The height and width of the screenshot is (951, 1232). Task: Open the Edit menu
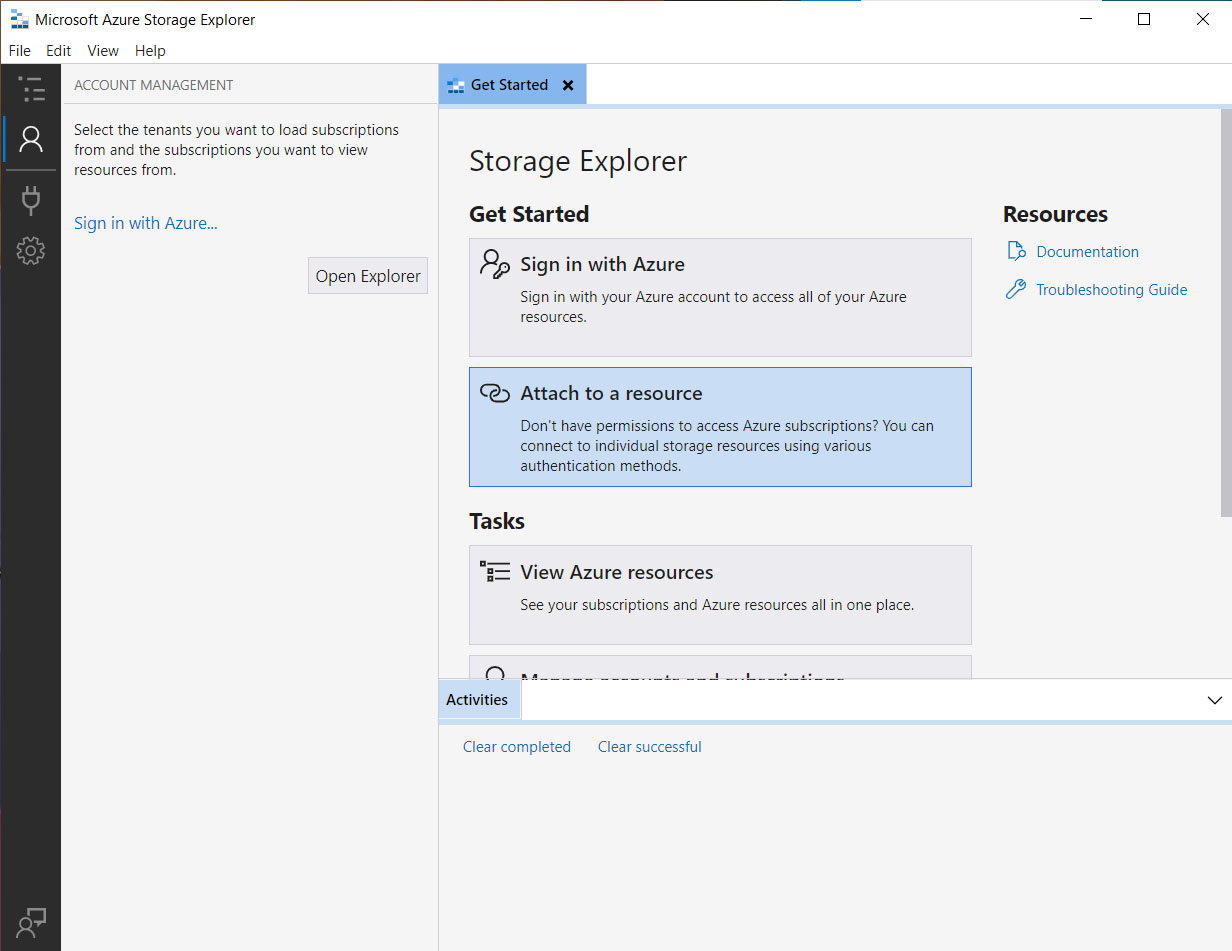[x=59, y=51]
